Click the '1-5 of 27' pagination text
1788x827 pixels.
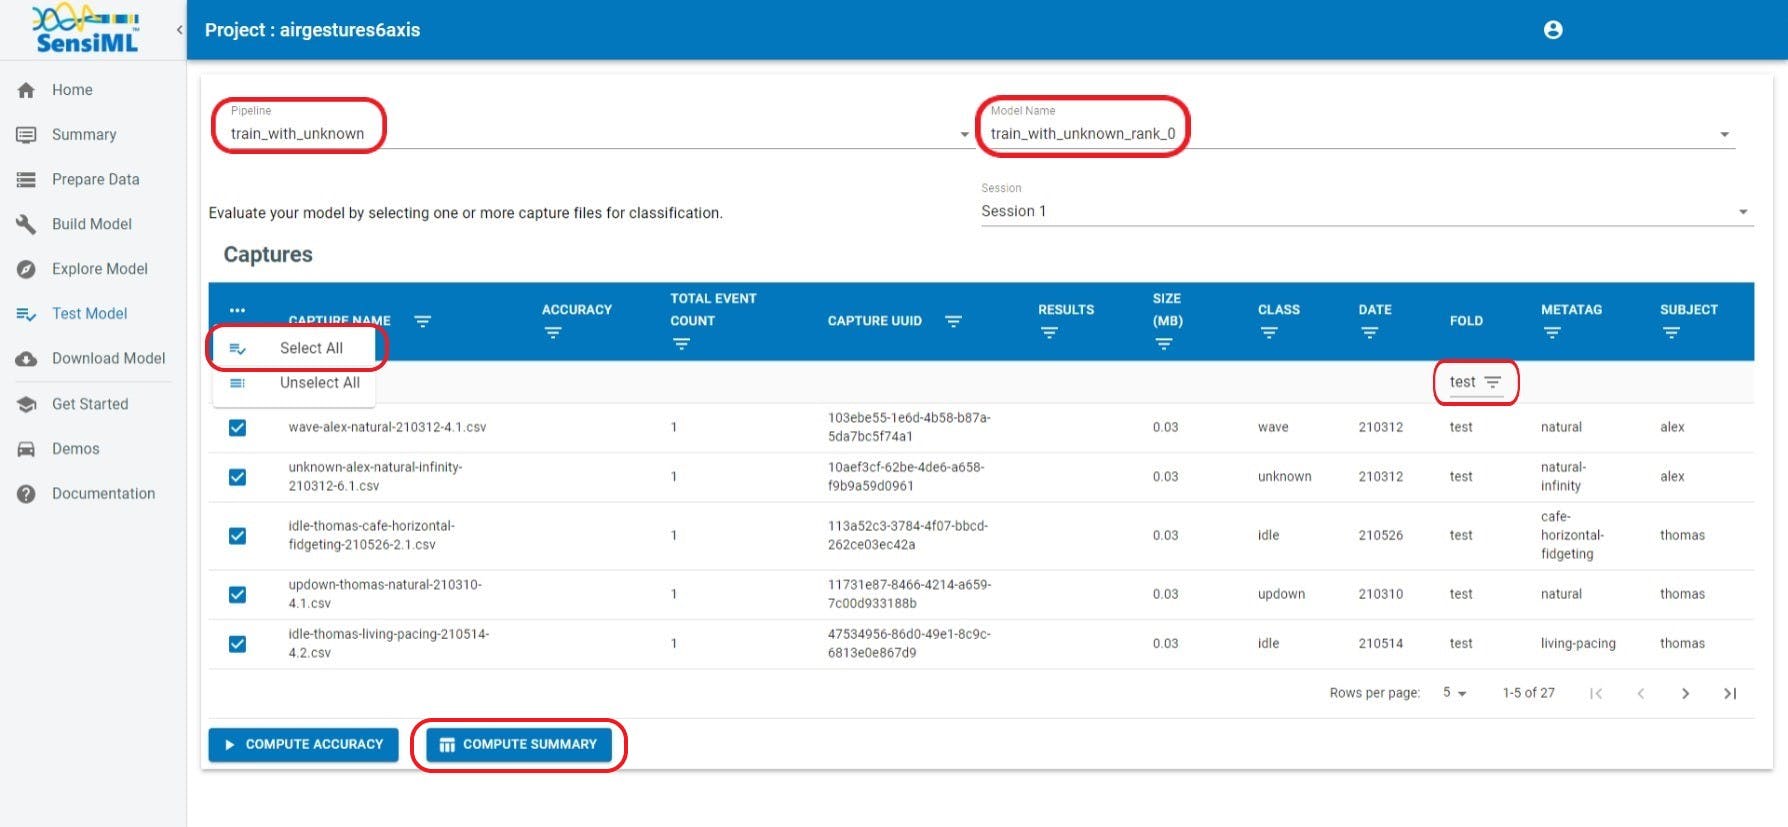click(x=1528, y=693)
